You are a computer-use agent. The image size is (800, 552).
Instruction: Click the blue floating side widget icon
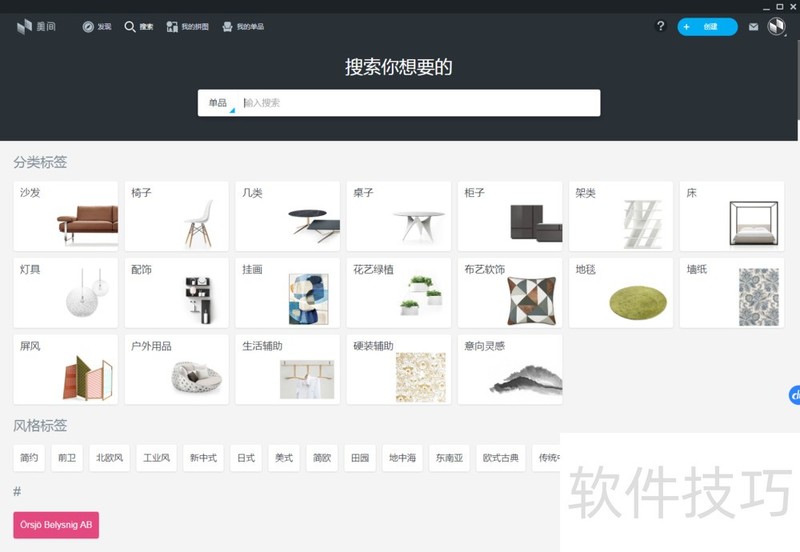794,395
